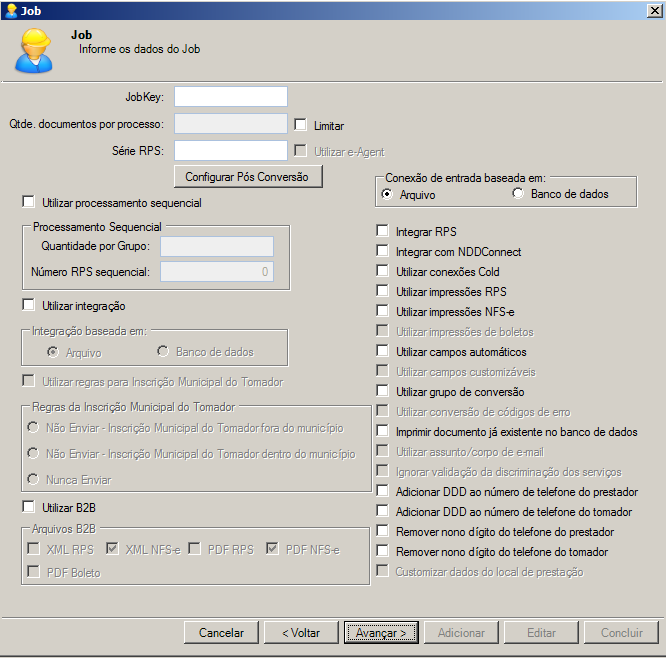Screen dimensions: 666x658
Task: Select Não Enviar Tomador dentro do município
Action: pos(33,453)
